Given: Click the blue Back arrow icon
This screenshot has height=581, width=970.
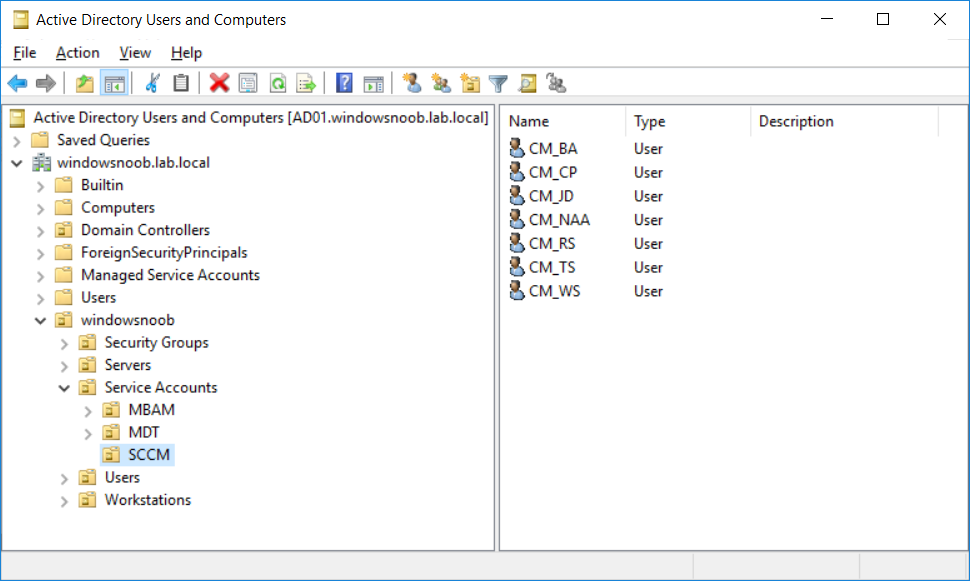Looking at the screenshot, I should (17, 83).
